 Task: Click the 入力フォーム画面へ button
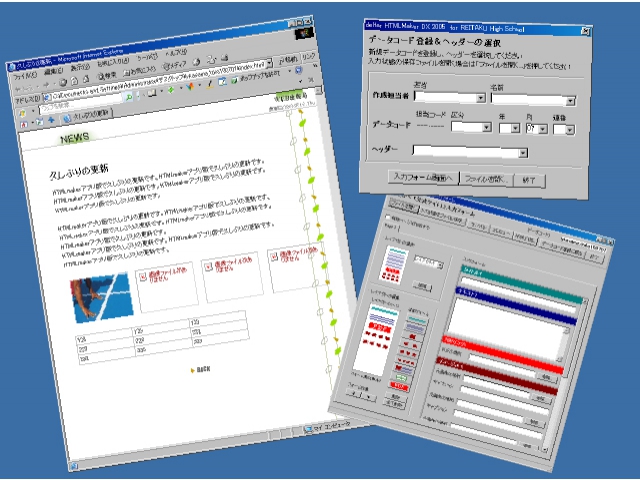point(423,178)
